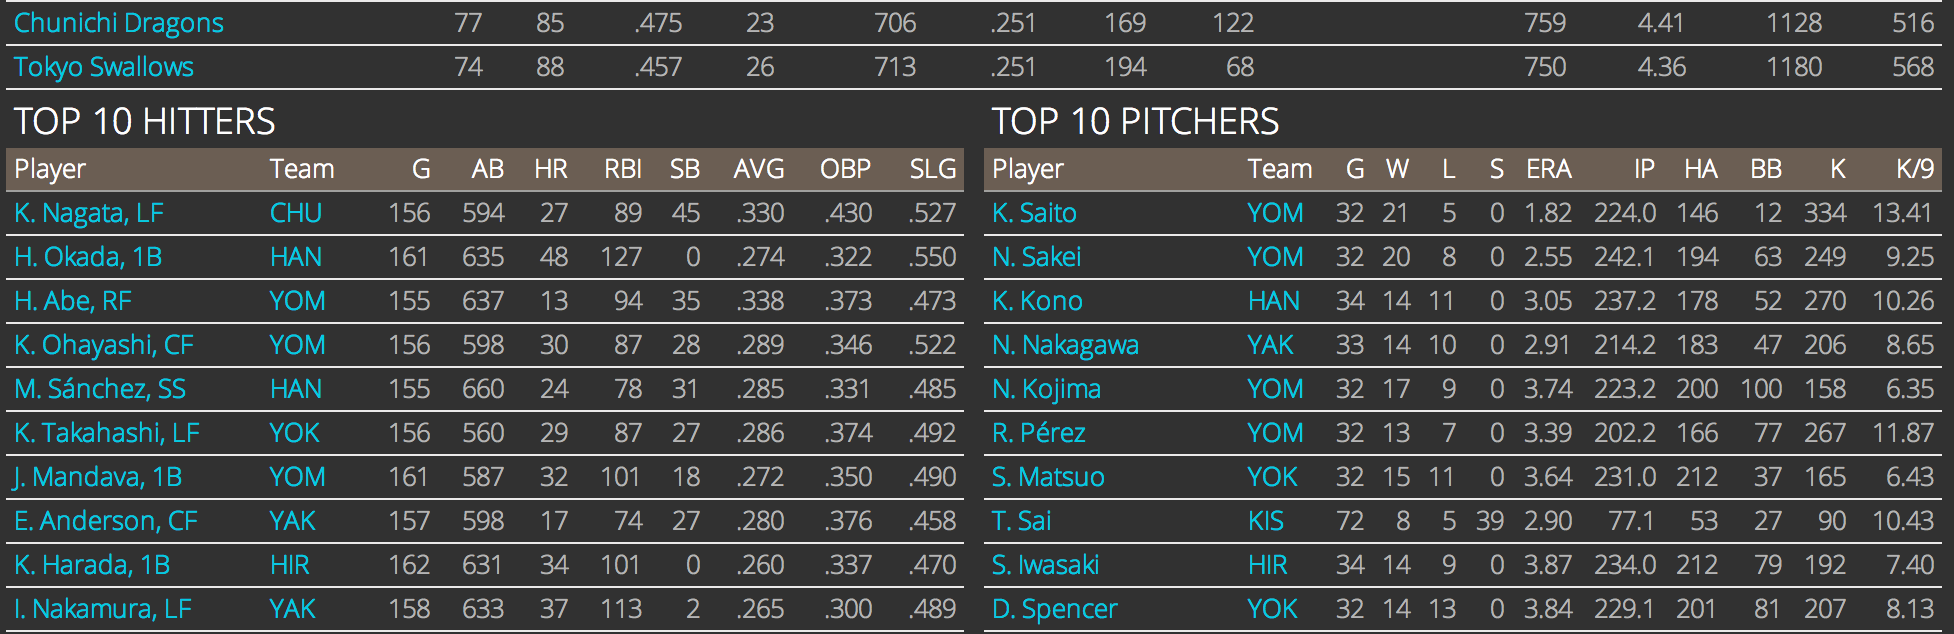This screenshot has height=634, width=1954.
Task: Open the Tokyo Swallows team page
Action: 104,67
